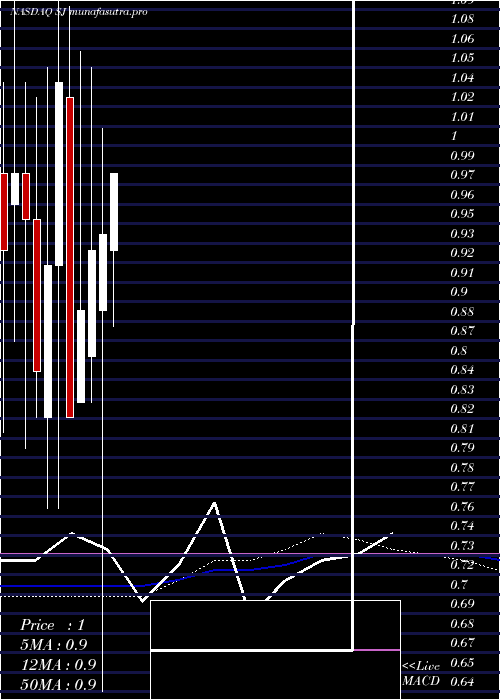Click the price axis label 0.95

462,213
